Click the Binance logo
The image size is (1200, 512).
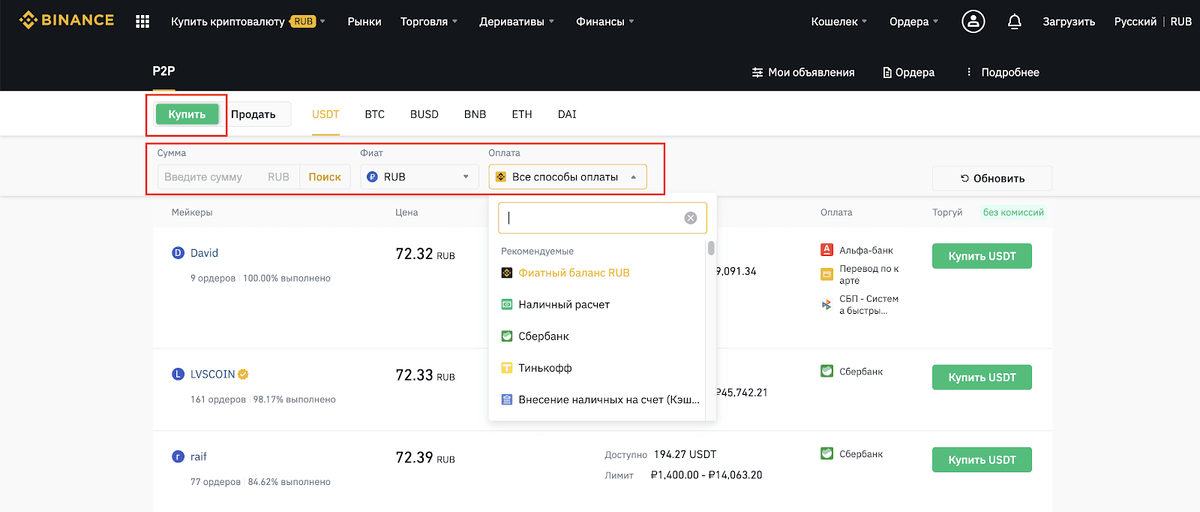pyautogui.click(x=66, y=20)
